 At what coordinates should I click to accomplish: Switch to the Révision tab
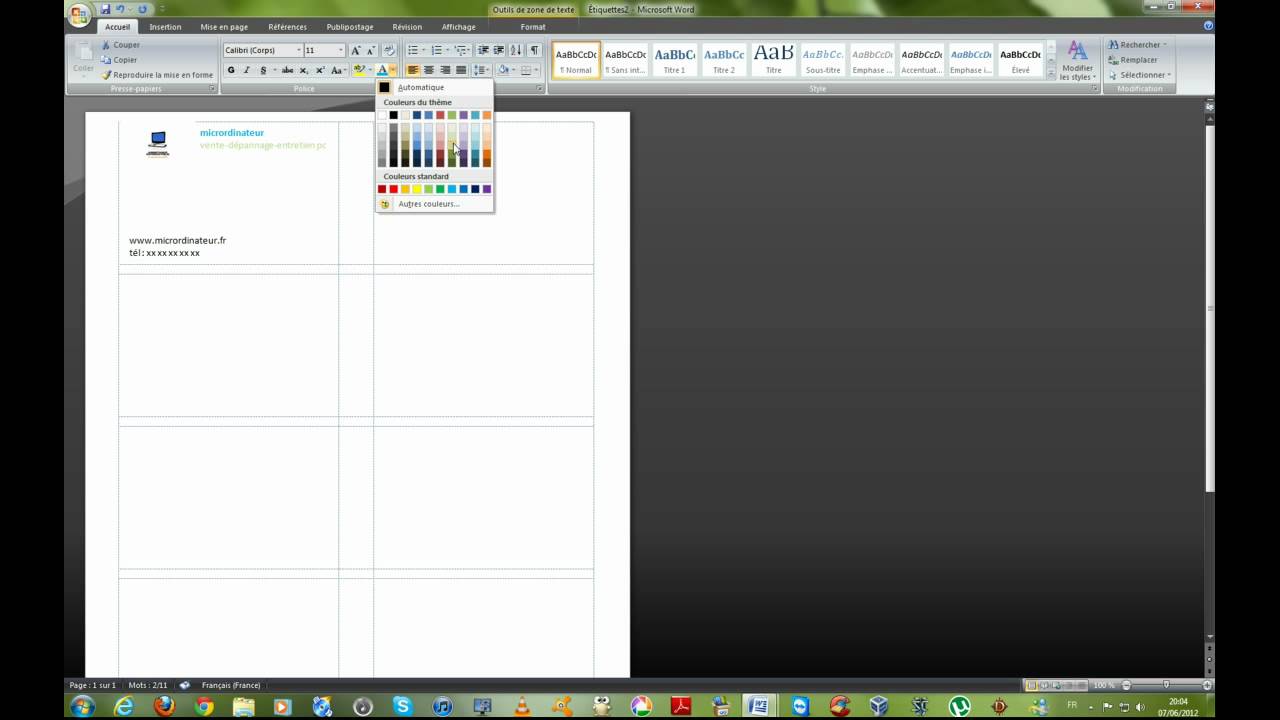[x=407, y=27]
